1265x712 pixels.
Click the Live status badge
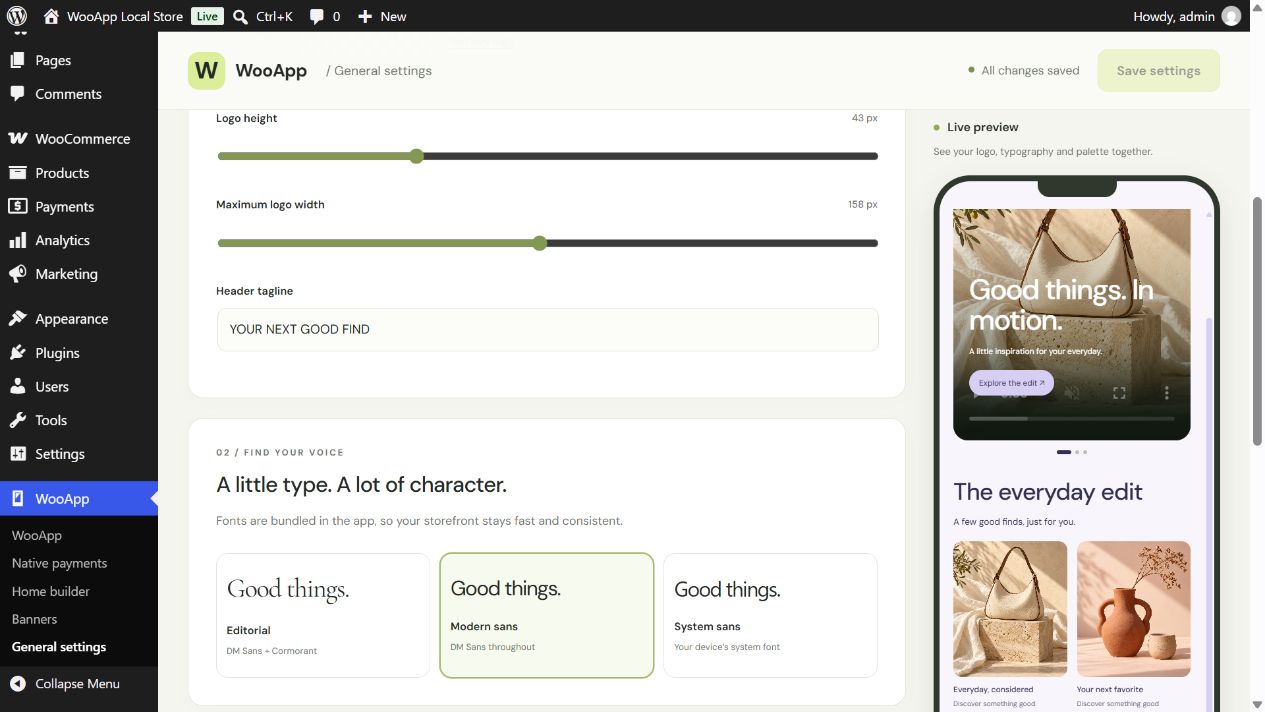207,16
